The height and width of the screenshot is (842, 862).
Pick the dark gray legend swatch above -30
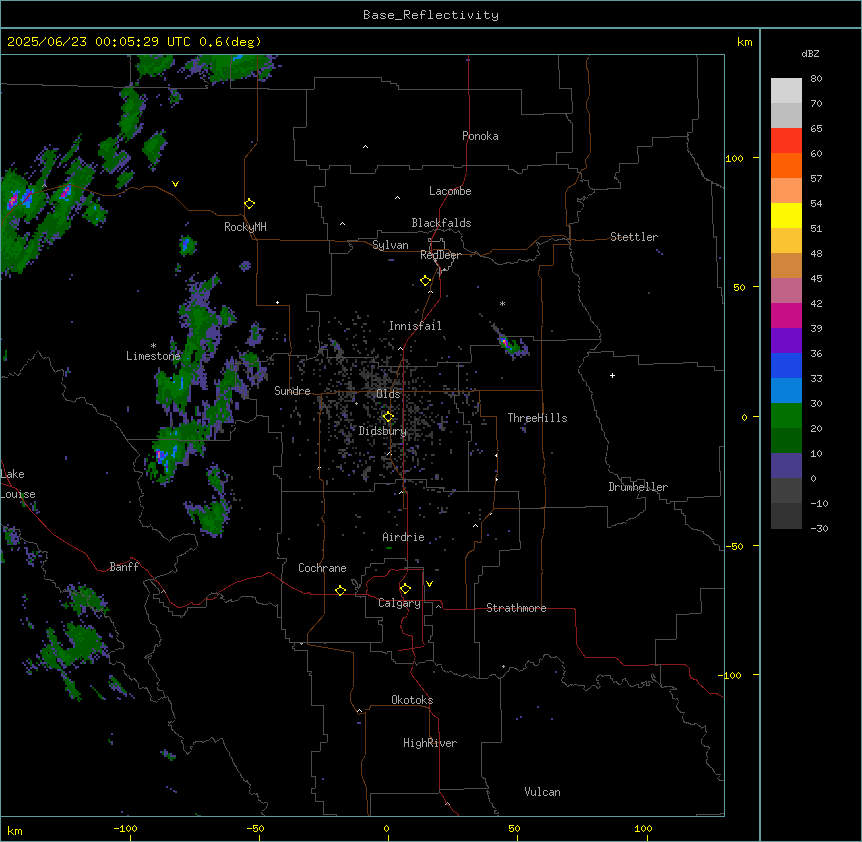786,516
